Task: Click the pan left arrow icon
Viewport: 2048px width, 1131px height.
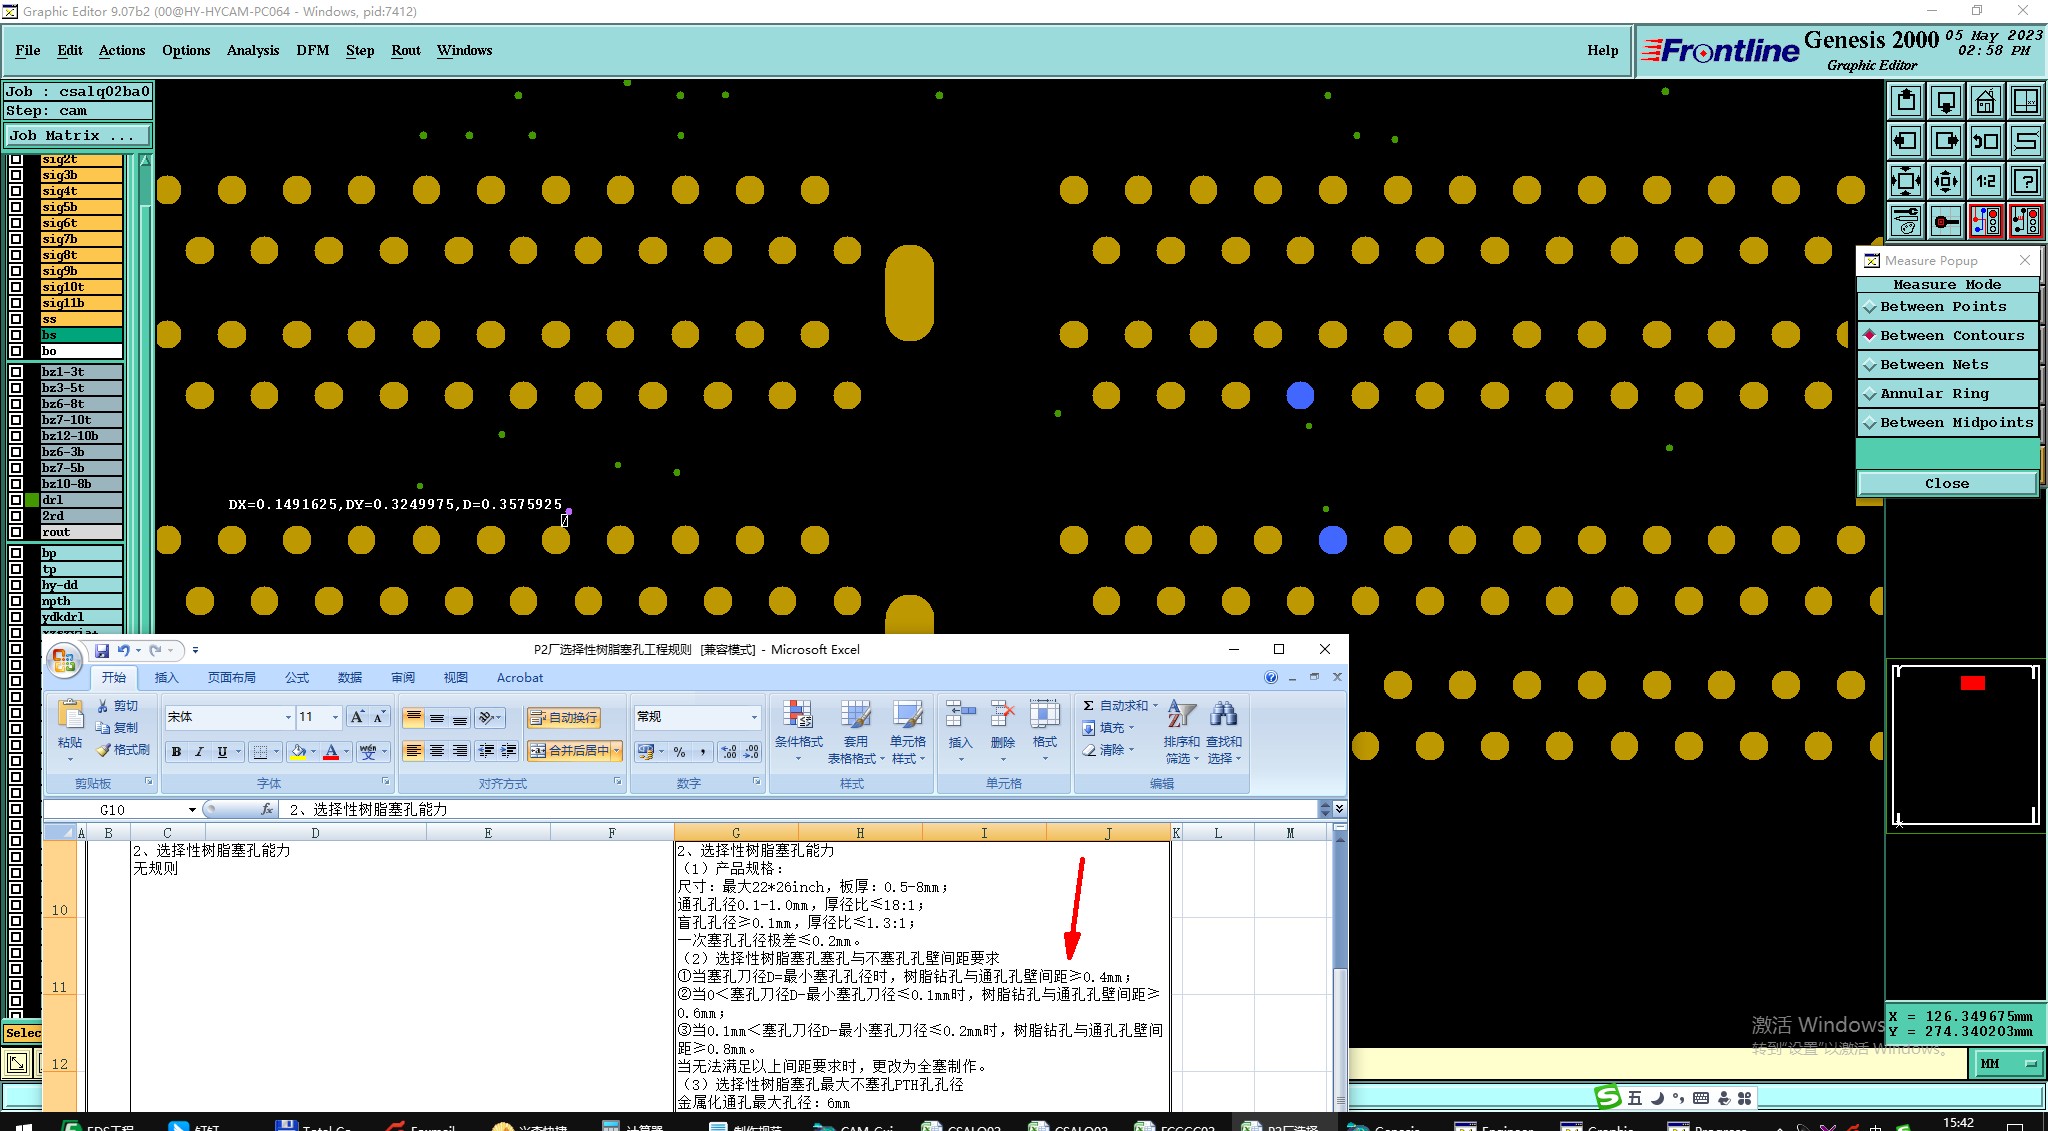Action: (x=1906, y=141)
